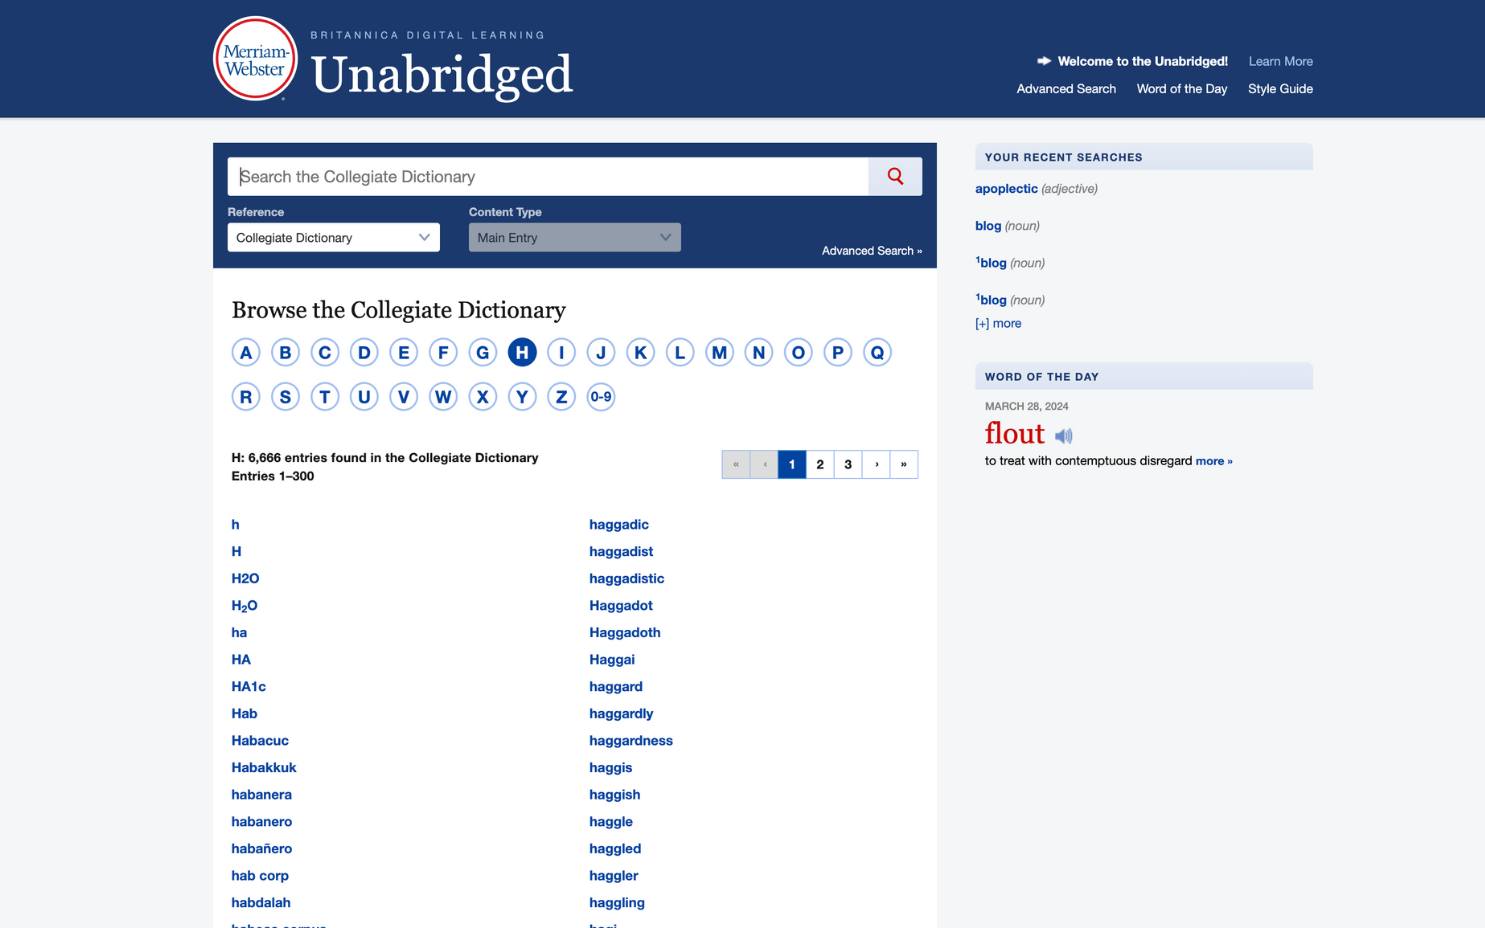1485x928 pixels.
Task: Open the haggis dictionary entry
Action: point(610,768)
